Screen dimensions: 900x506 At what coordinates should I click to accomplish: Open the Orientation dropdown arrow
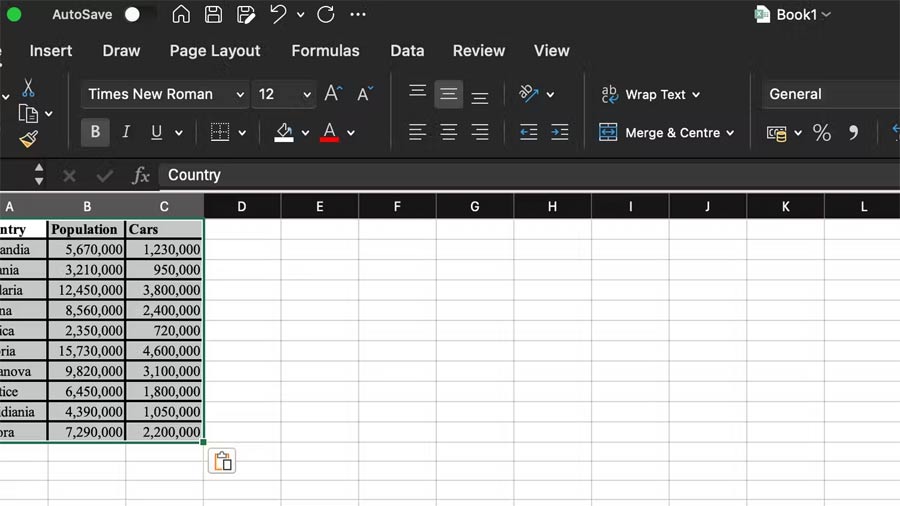[x=550, y=95]
